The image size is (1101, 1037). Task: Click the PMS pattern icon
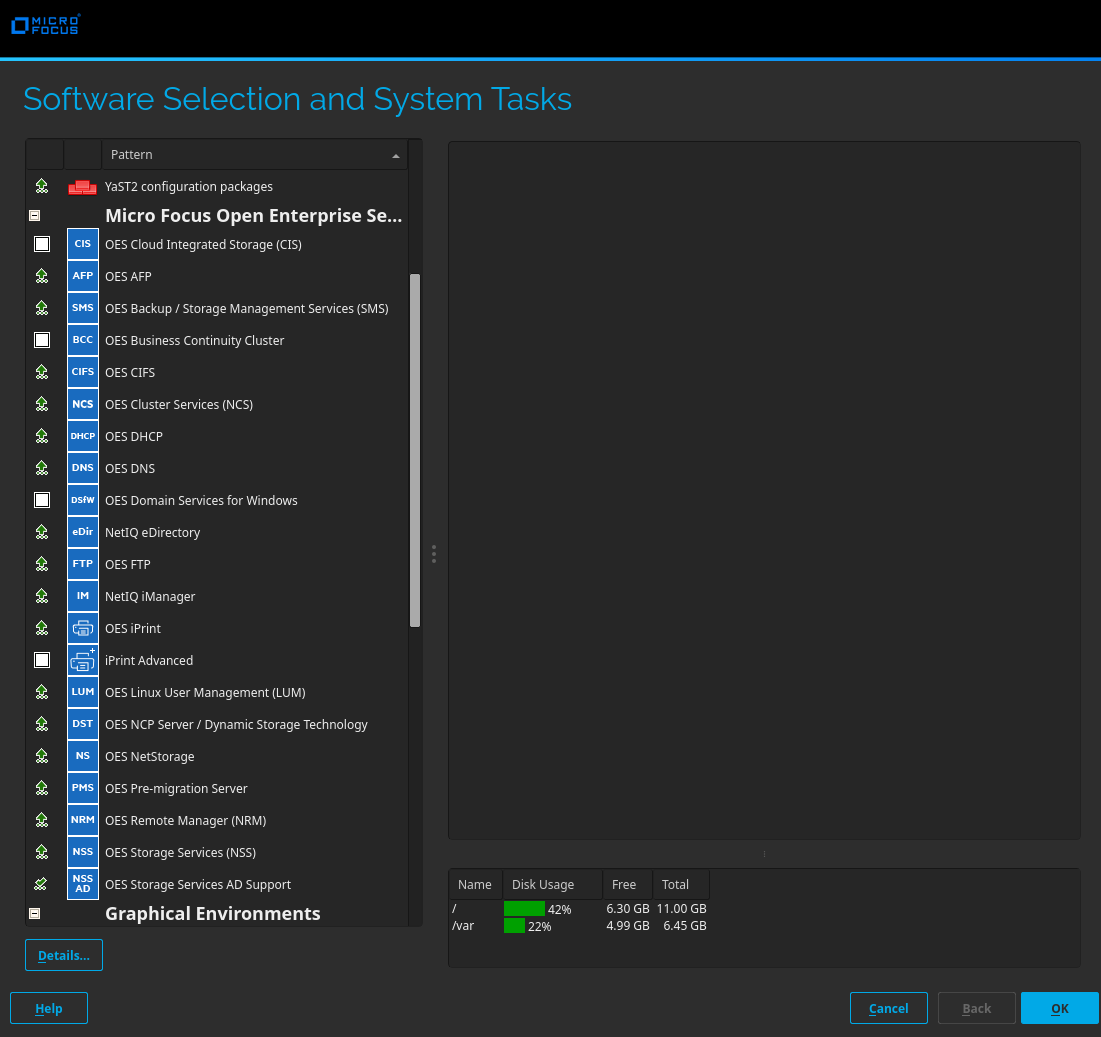pos(83,788)
